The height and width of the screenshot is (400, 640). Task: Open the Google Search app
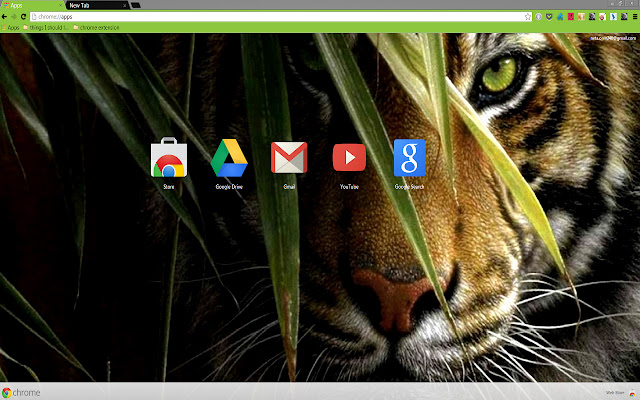409,158
